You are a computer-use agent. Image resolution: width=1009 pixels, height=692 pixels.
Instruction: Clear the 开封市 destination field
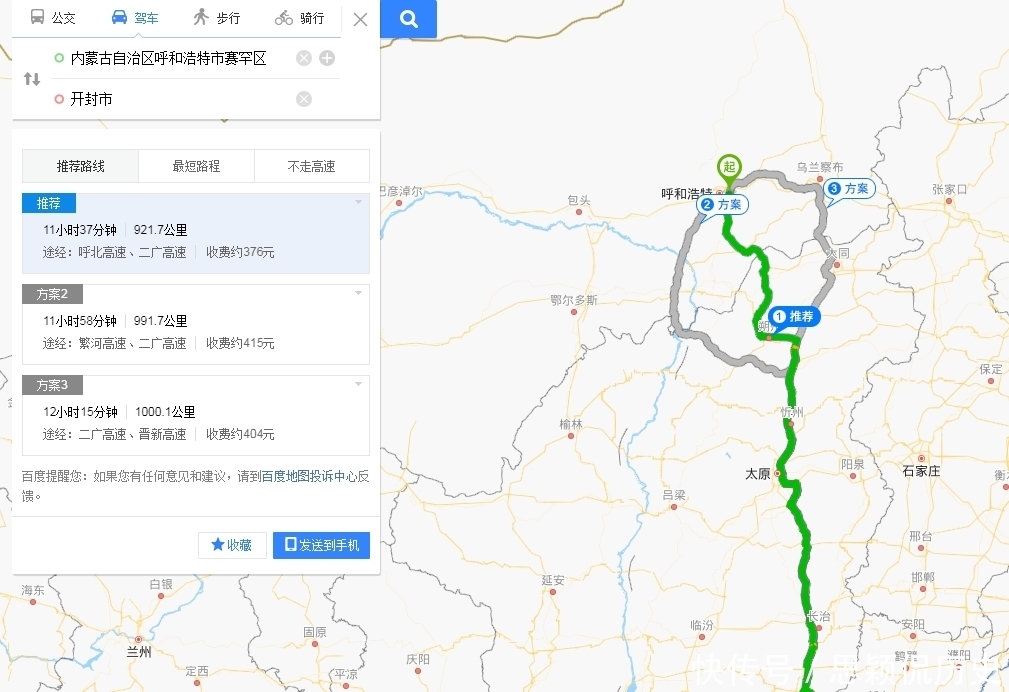point(304,99)
